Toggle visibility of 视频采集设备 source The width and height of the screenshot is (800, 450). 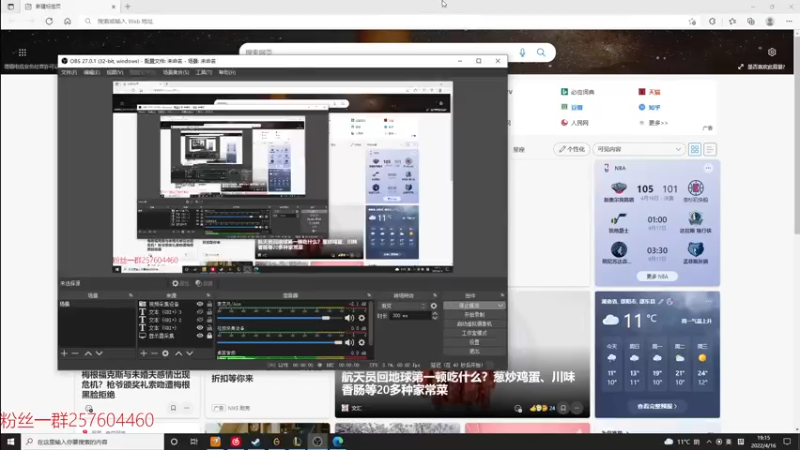(199, 304)
